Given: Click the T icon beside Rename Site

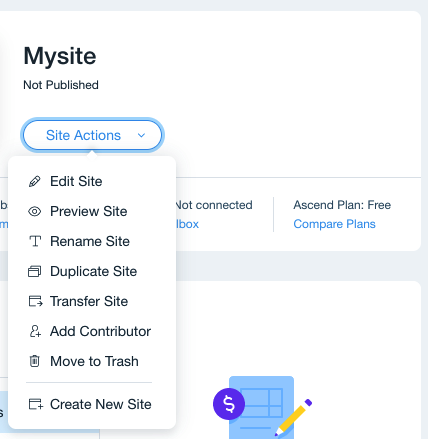Looking at the screenshot, I should (x=35, y=241).
